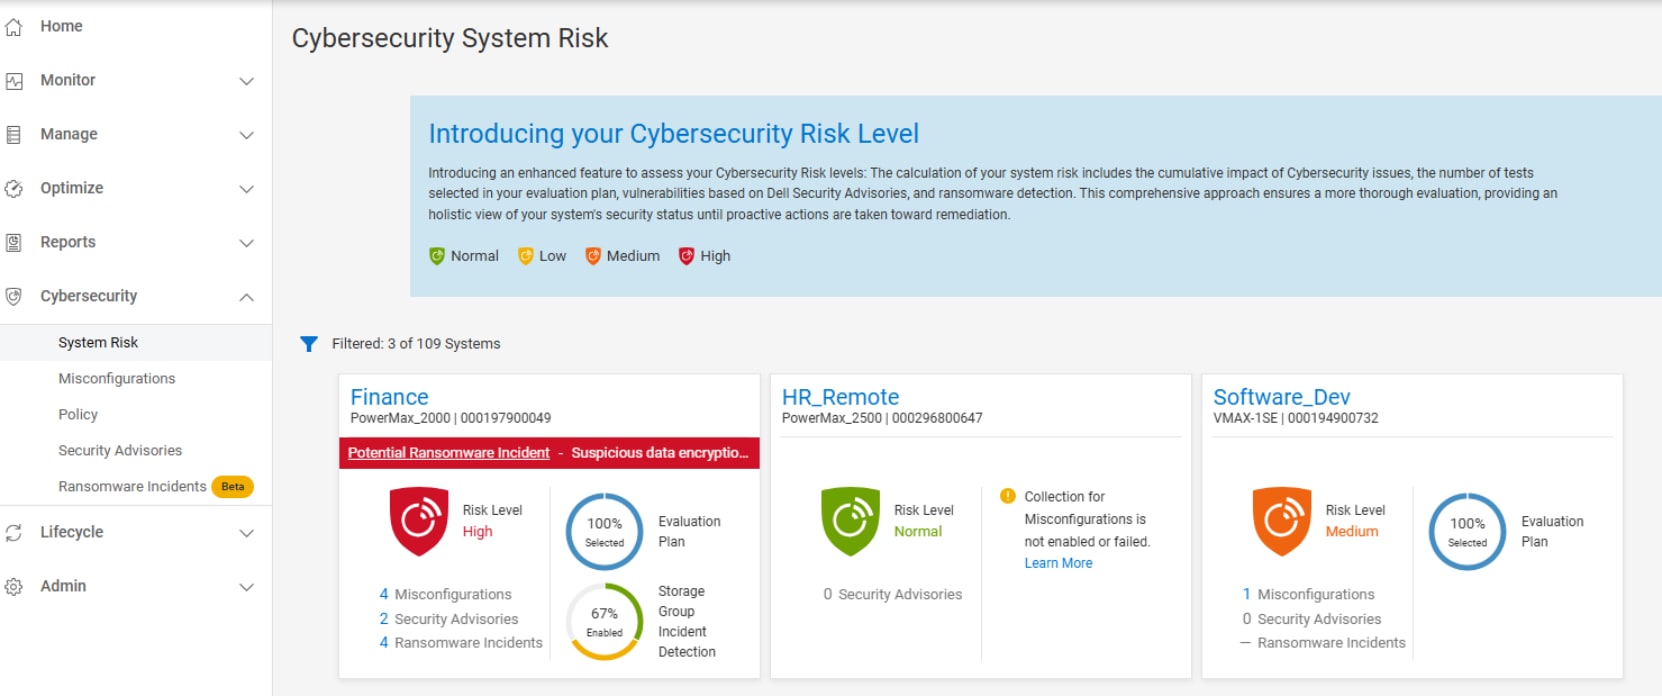The width and height of the screenshot is (1662, 696).
Task: Click PowerMax_2500 | 000296800647 text
Action: pos(882,418)
